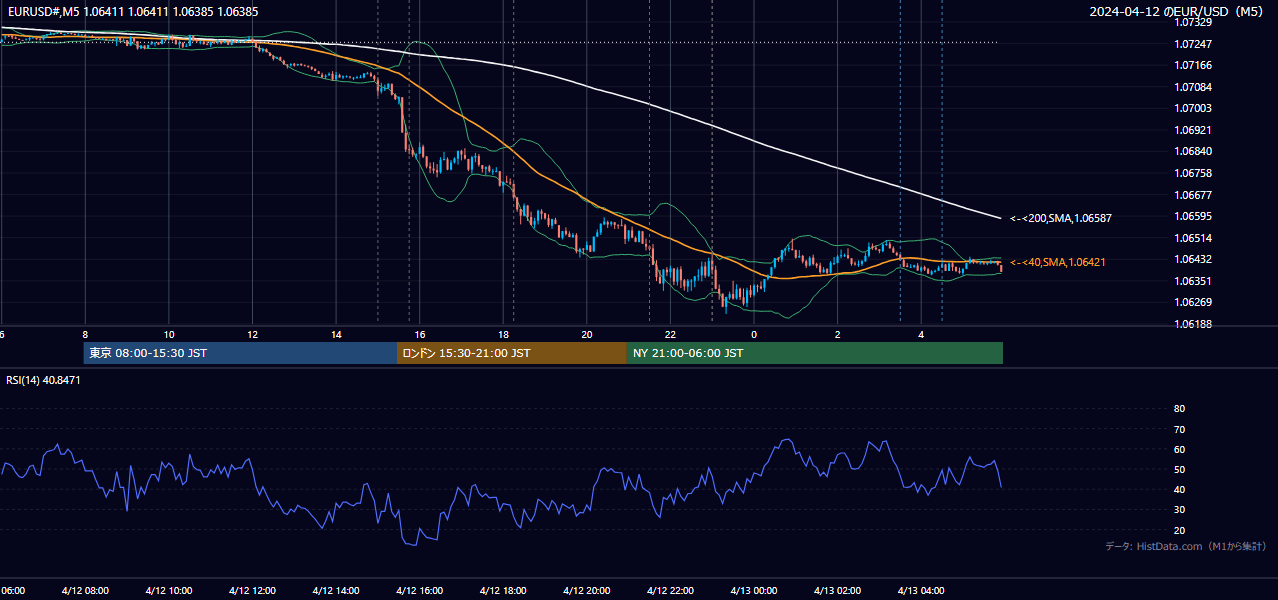Click RSI axis level 60
The height and width of the screenshot is (600, 1278).
1179,449
